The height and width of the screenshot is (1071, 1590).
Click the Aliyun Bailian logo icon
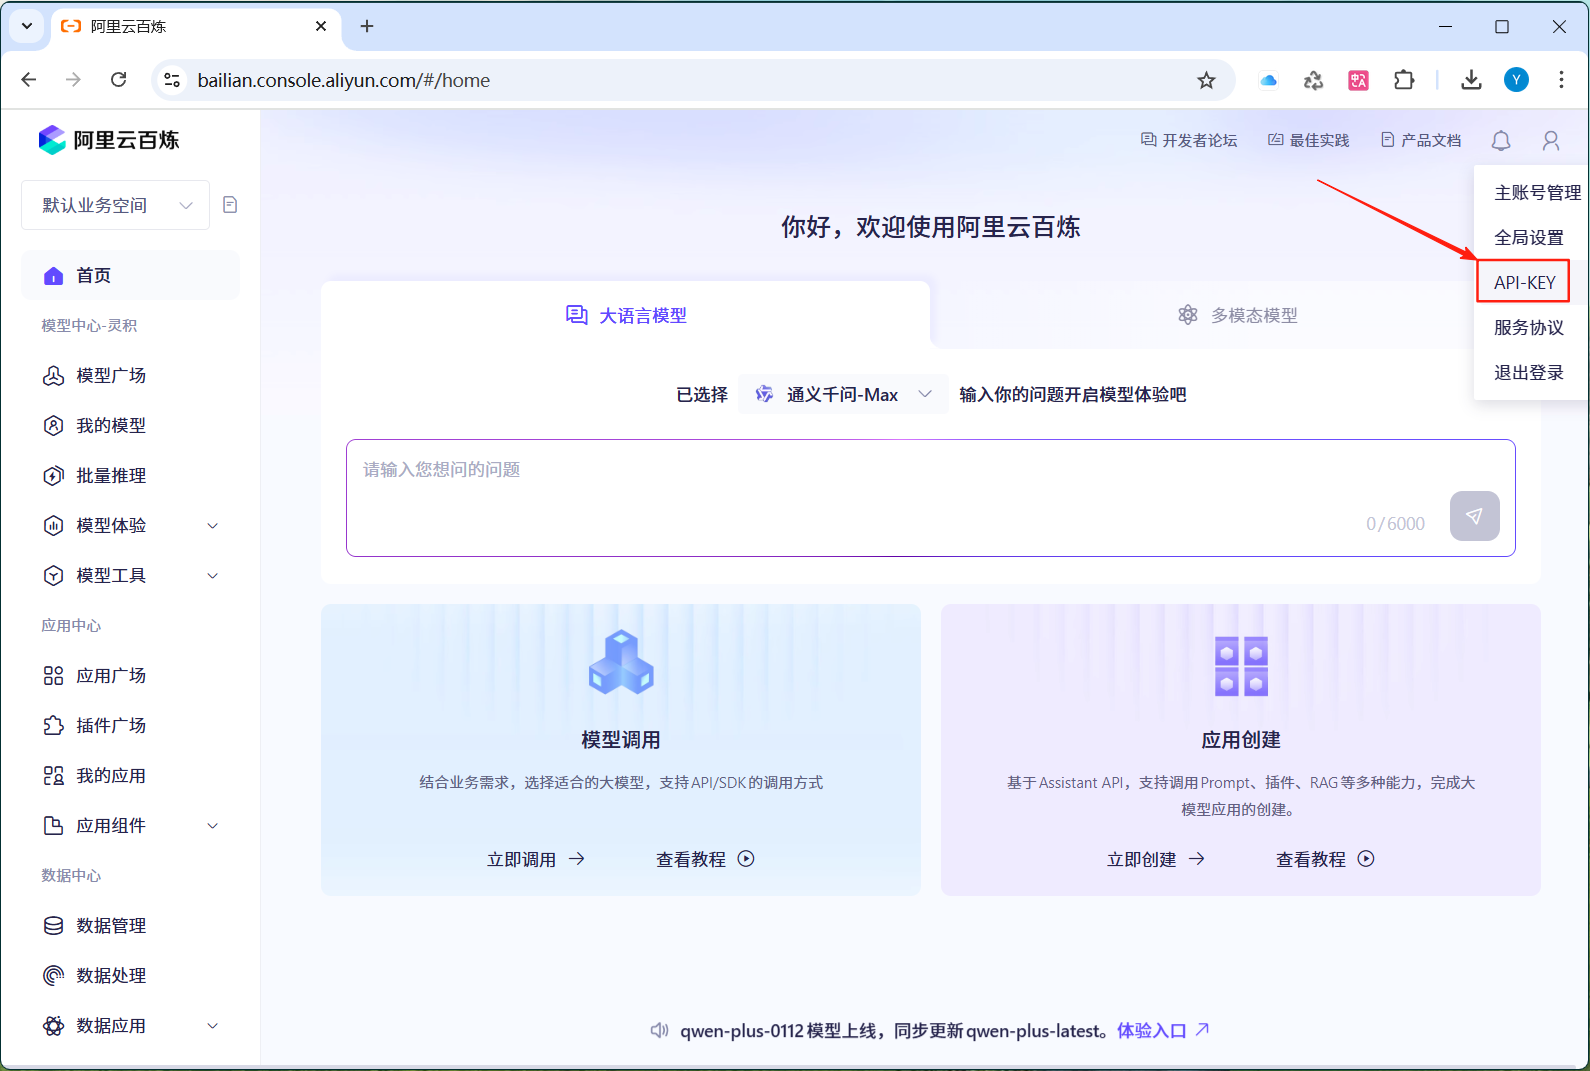click(x=52, y=140)
